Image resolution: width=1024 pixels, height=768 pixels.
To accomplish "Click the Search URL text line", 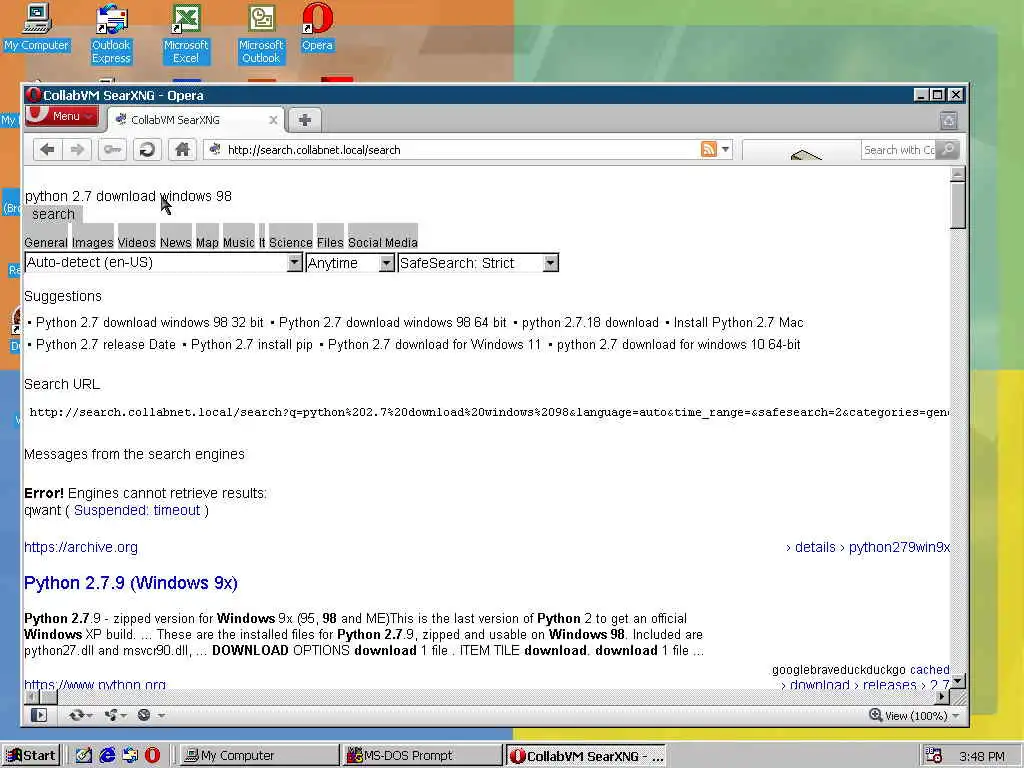I will 488,412.
